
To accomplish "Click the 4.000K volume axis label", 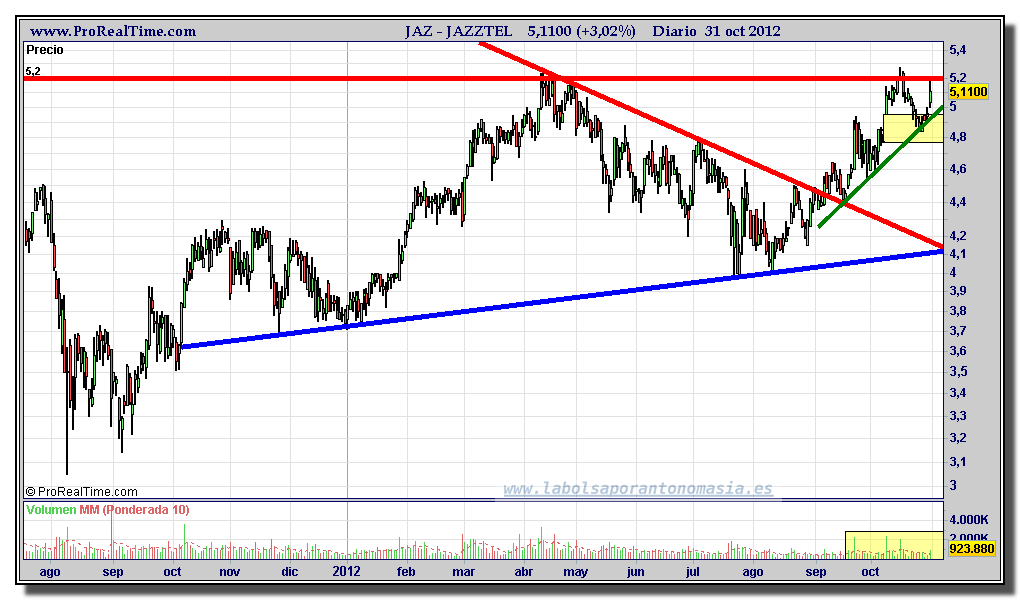I will coord(969,519).
